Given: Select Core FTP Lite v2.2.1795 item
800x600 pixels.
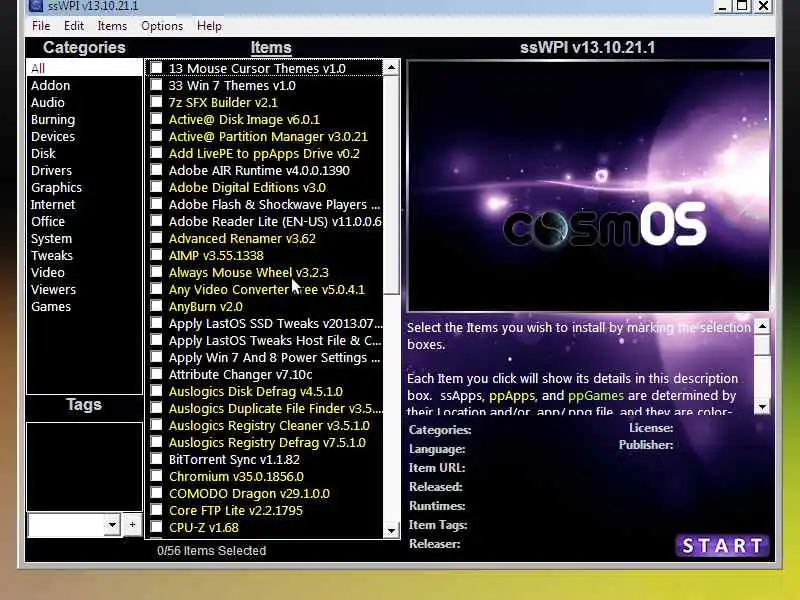Looking at the screenshot, I should pyautogui.click(x=236, y=511).
